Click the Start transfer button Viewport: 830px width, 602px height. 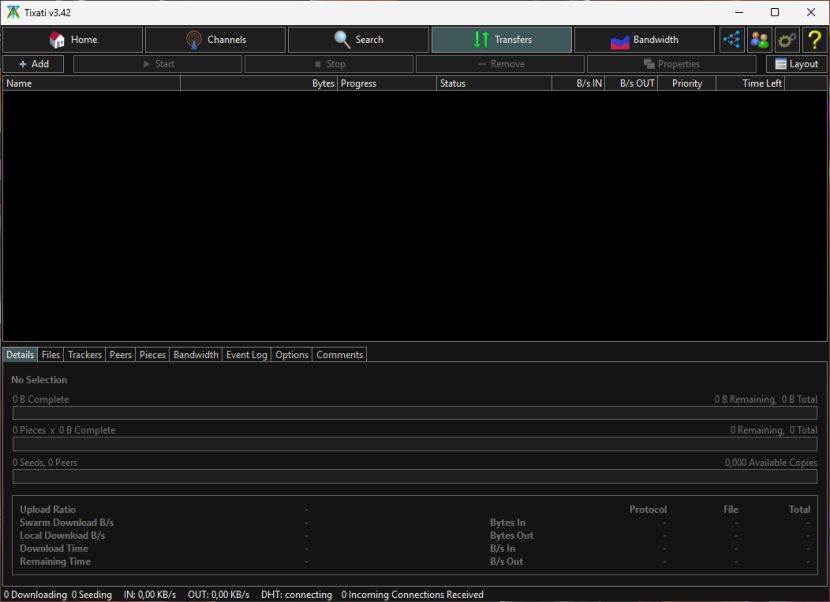[158, 64]
